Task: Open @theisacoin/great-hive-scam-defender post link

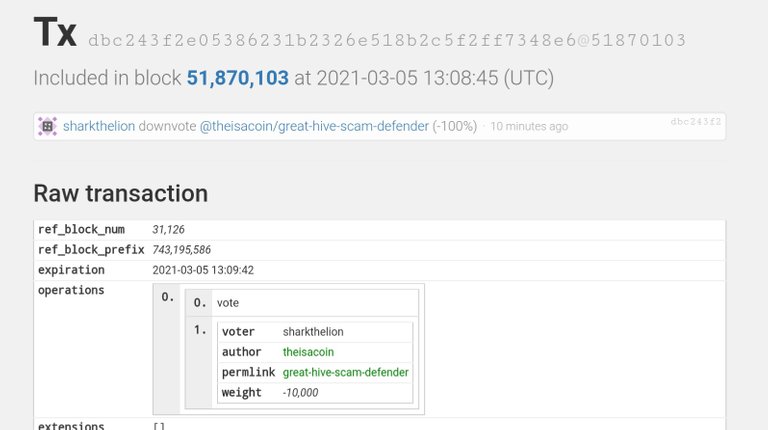Action: coord(314,126)
